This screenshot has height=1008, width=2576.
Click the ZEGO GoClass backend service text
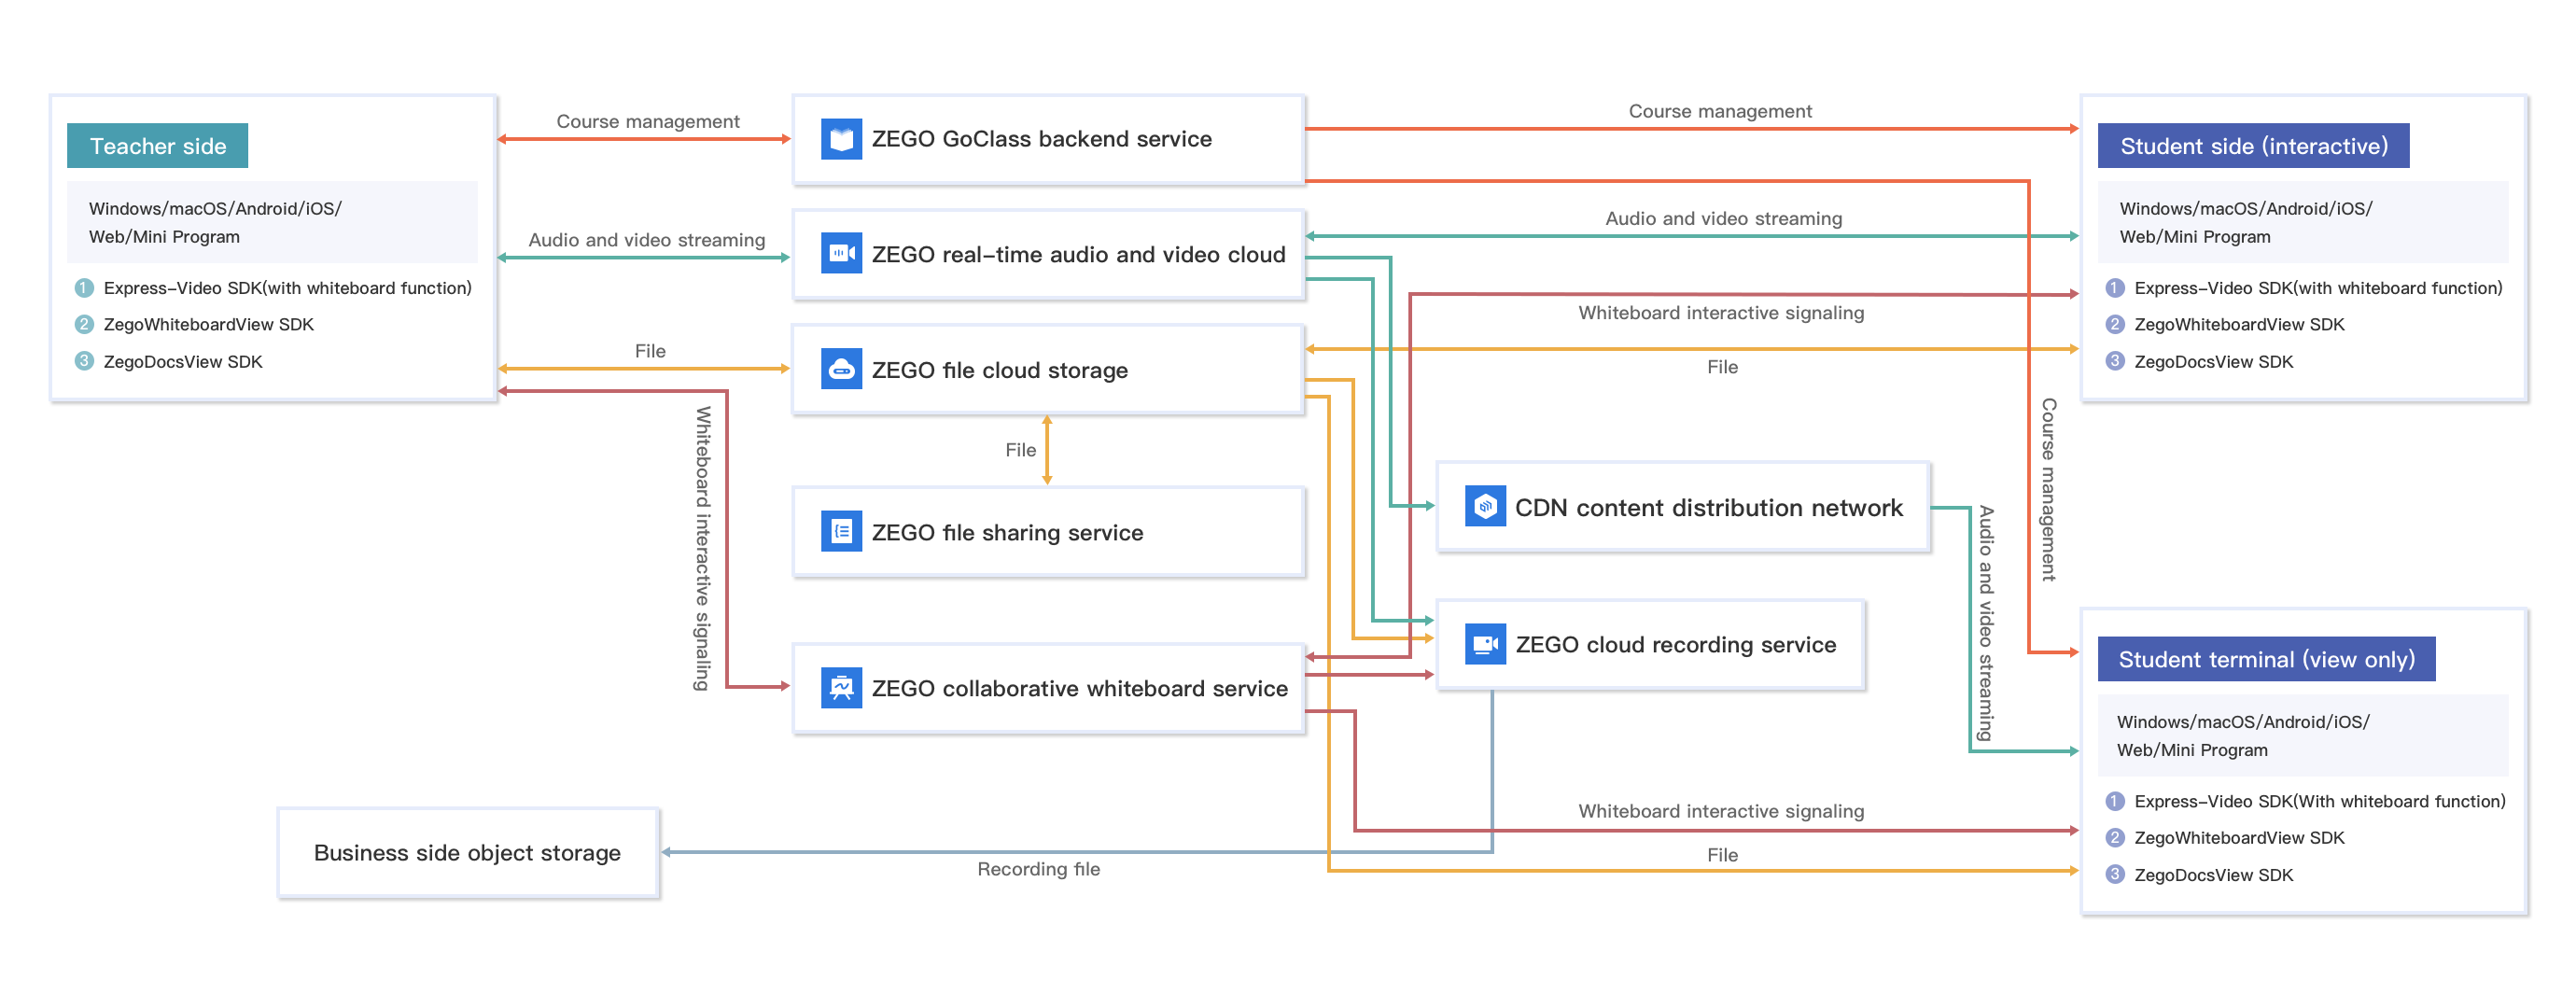tap(1041, 139)
